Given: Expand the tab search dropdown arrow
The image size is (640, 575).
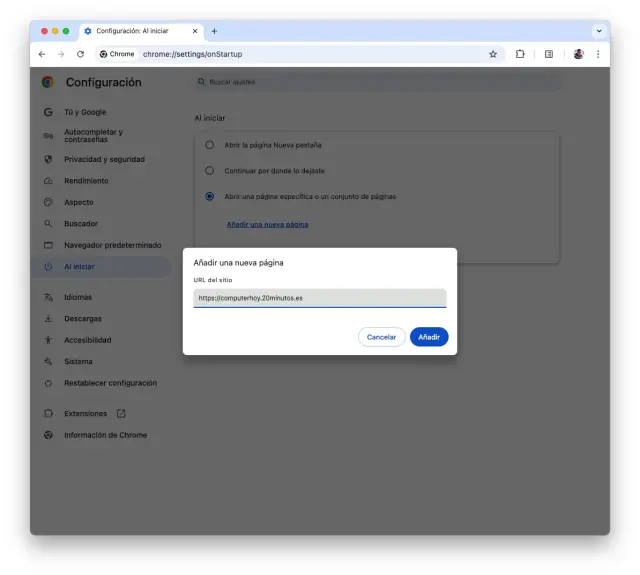Looking at the screenshot, I should click(598, 31).
